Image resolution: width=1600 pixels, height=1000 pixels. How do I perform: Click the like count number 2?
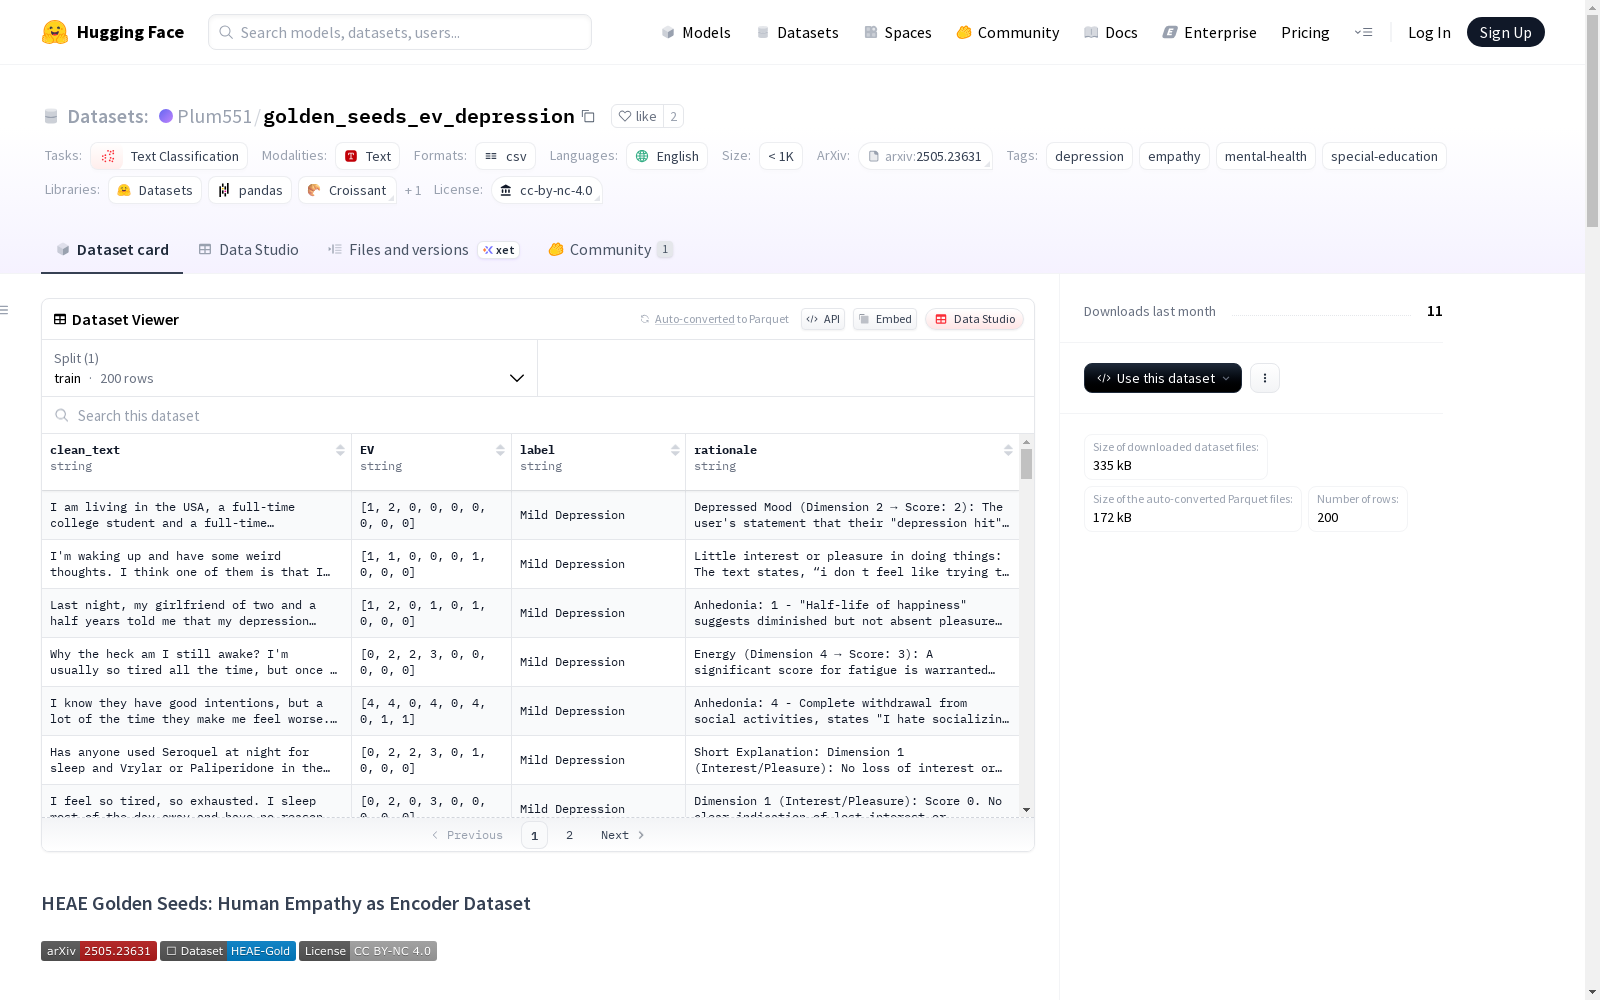click(674, 116)
